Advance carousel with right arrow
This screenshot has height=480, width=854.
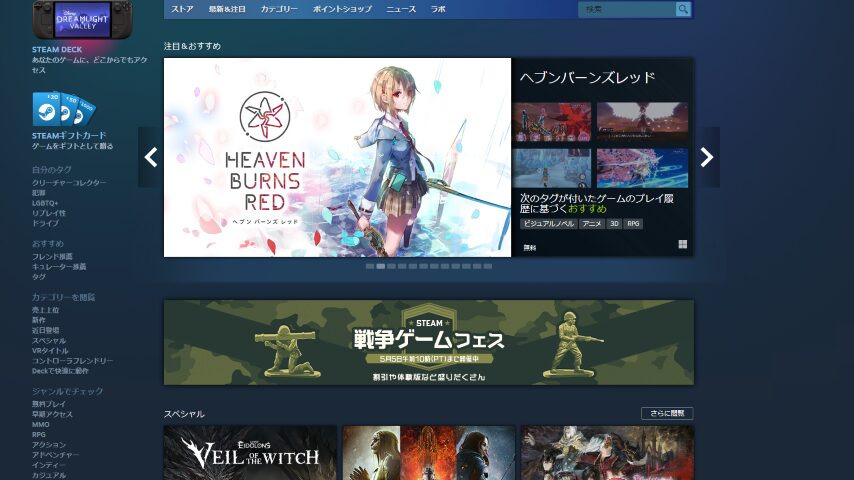(707, 157)
